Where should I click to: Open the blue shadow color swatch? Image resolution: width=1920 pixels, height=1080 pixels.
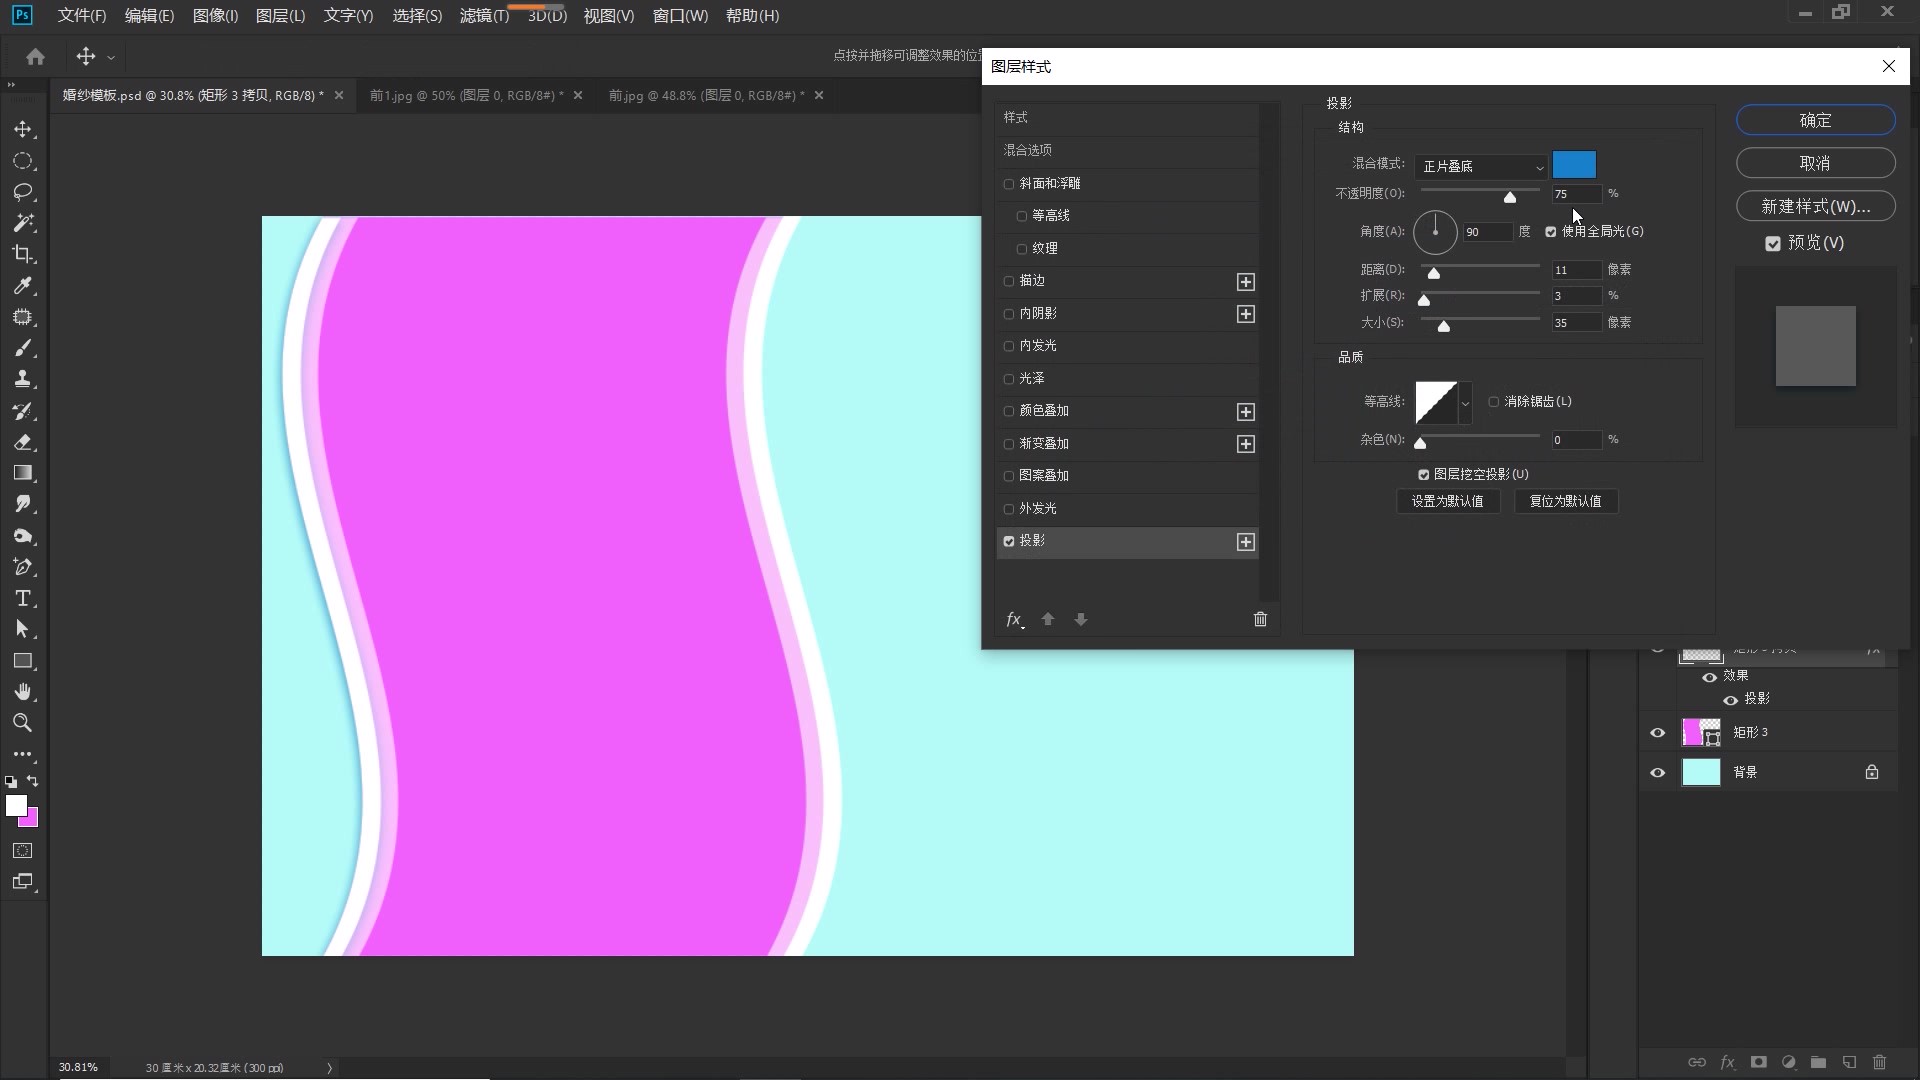(x=1574, y=165)
